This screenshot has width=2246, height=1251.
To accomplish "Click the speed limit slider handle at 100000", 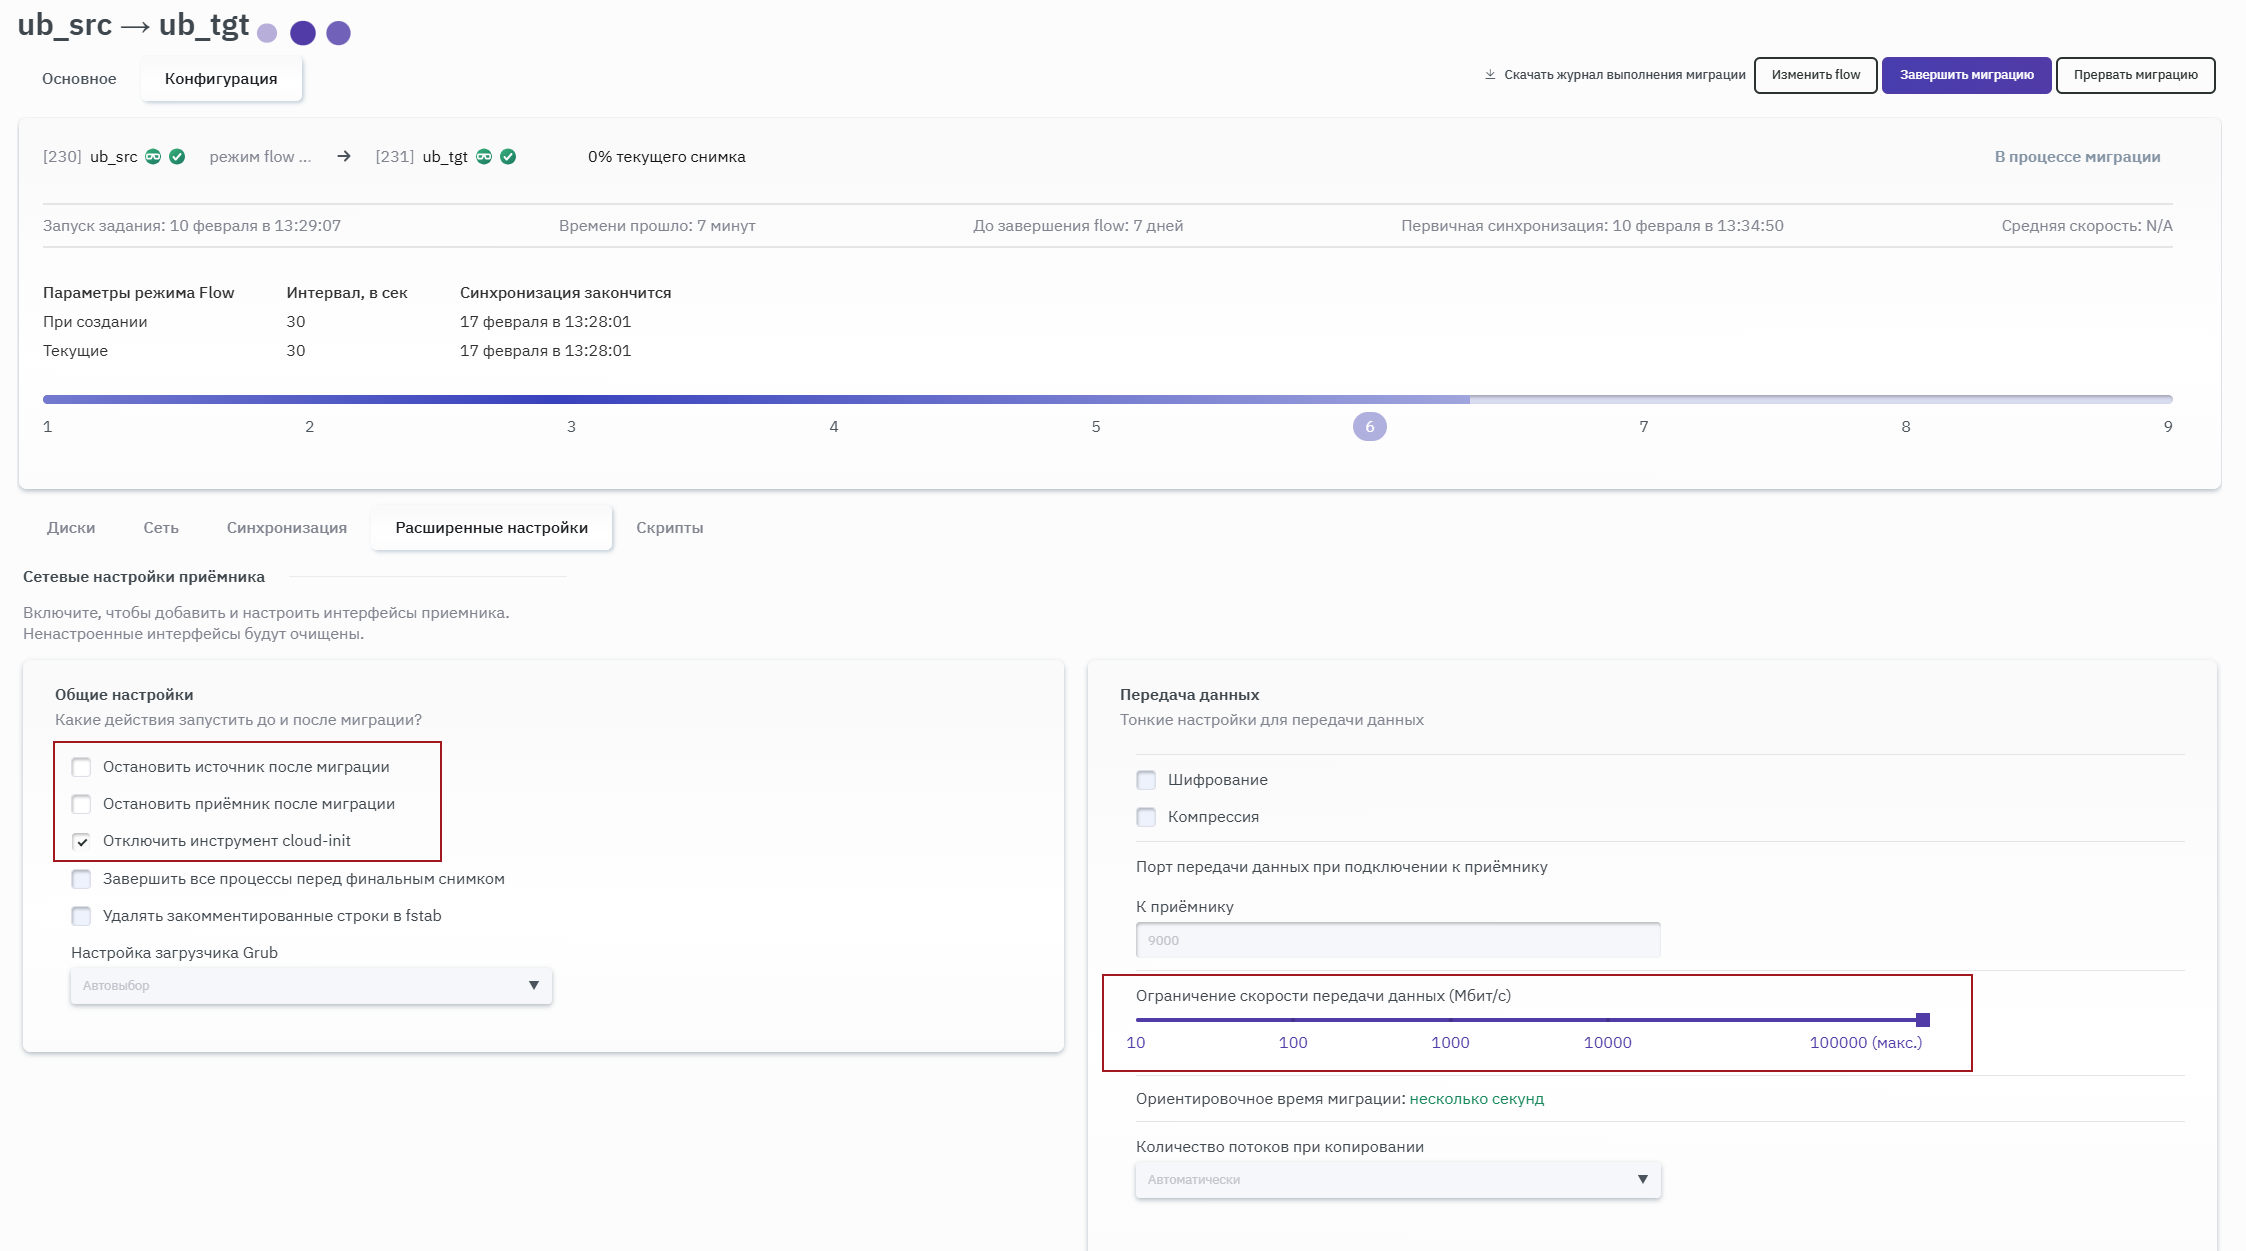I will pos(1922,1020).
